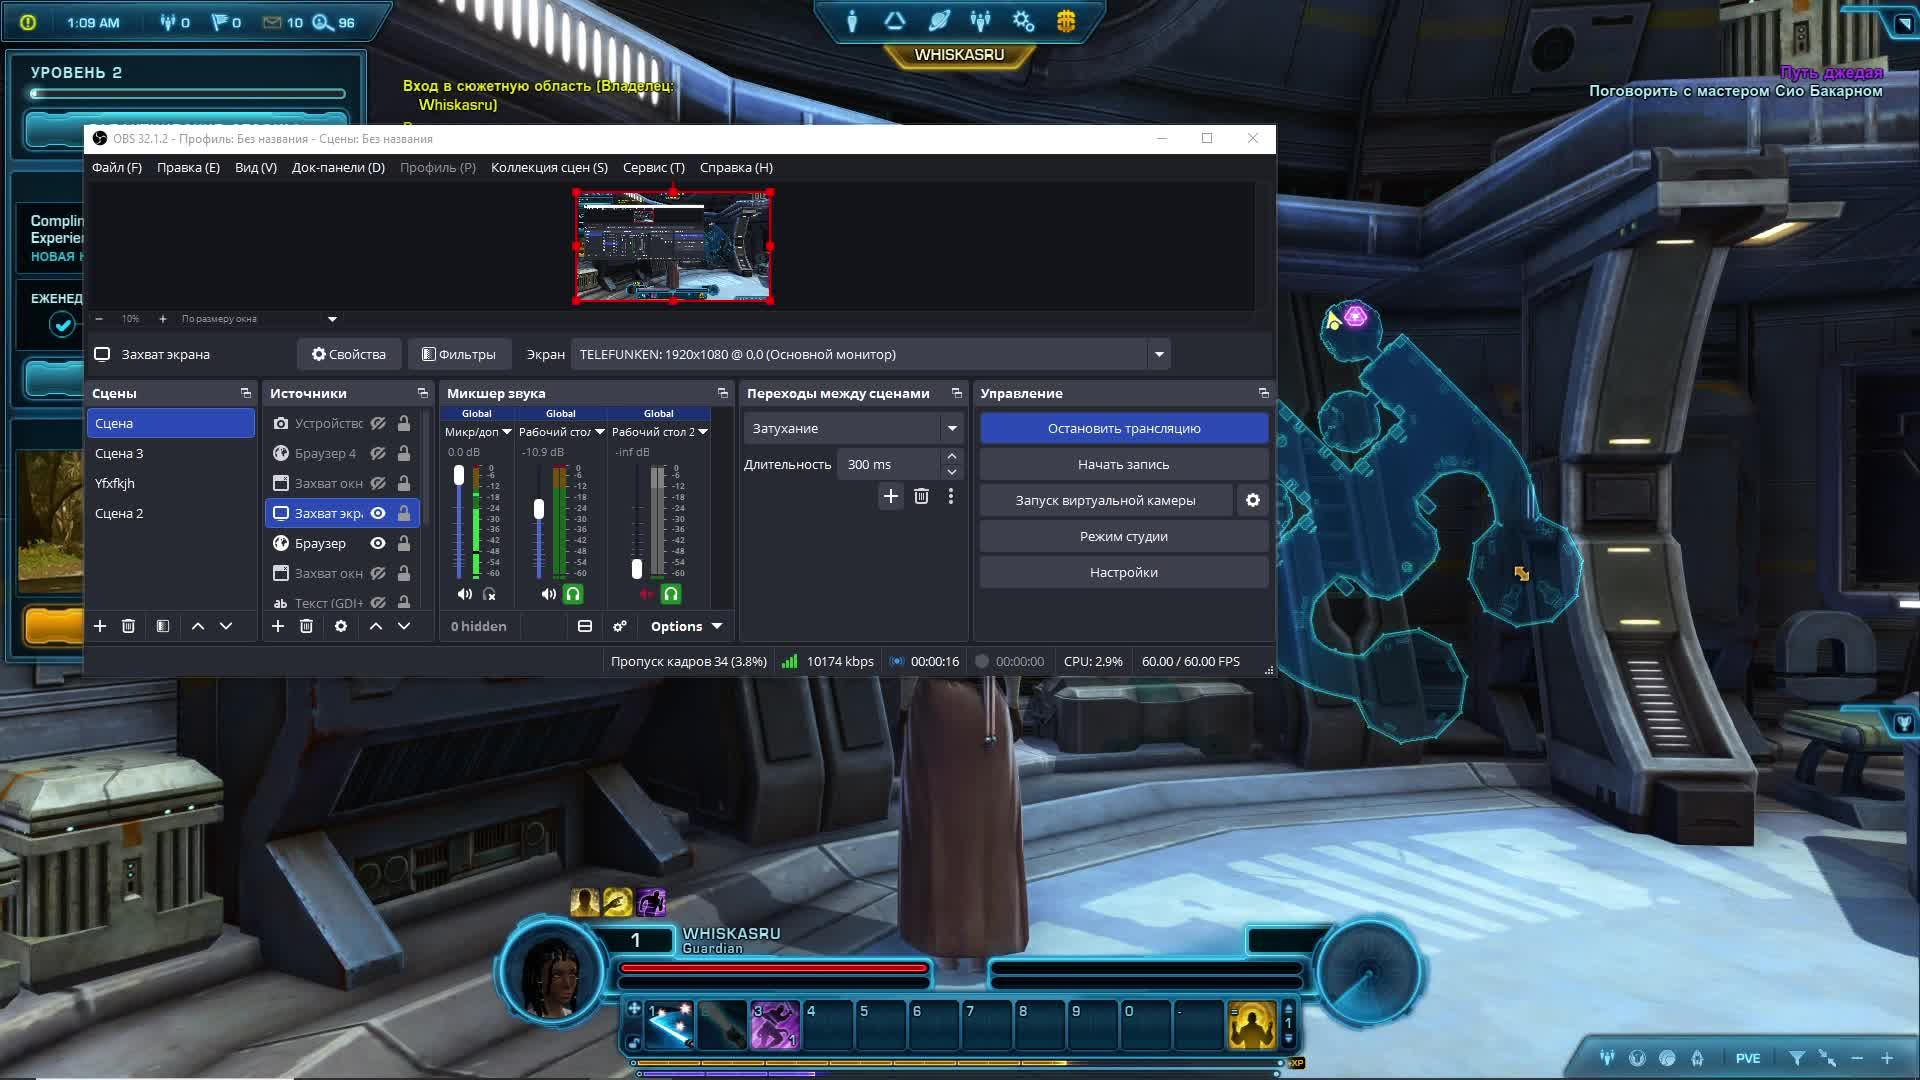This screenshot has width=1920, height=1080.
Task: Move scene down with arrow in Сцены panel
Action: 226,626
